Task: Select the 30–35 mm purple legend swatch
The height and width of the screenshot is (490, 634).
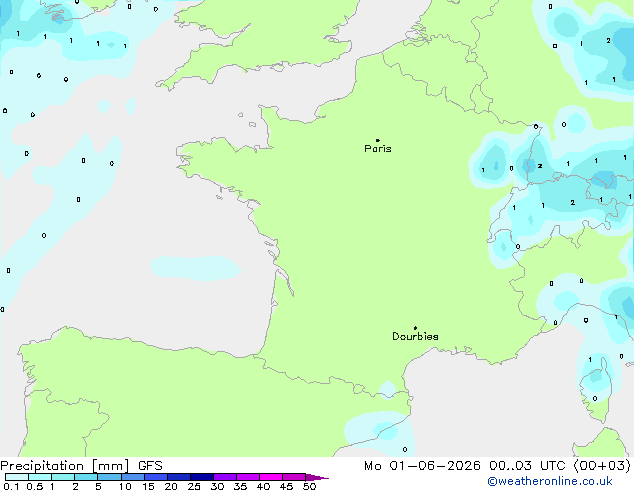Action: click(225, 477)
